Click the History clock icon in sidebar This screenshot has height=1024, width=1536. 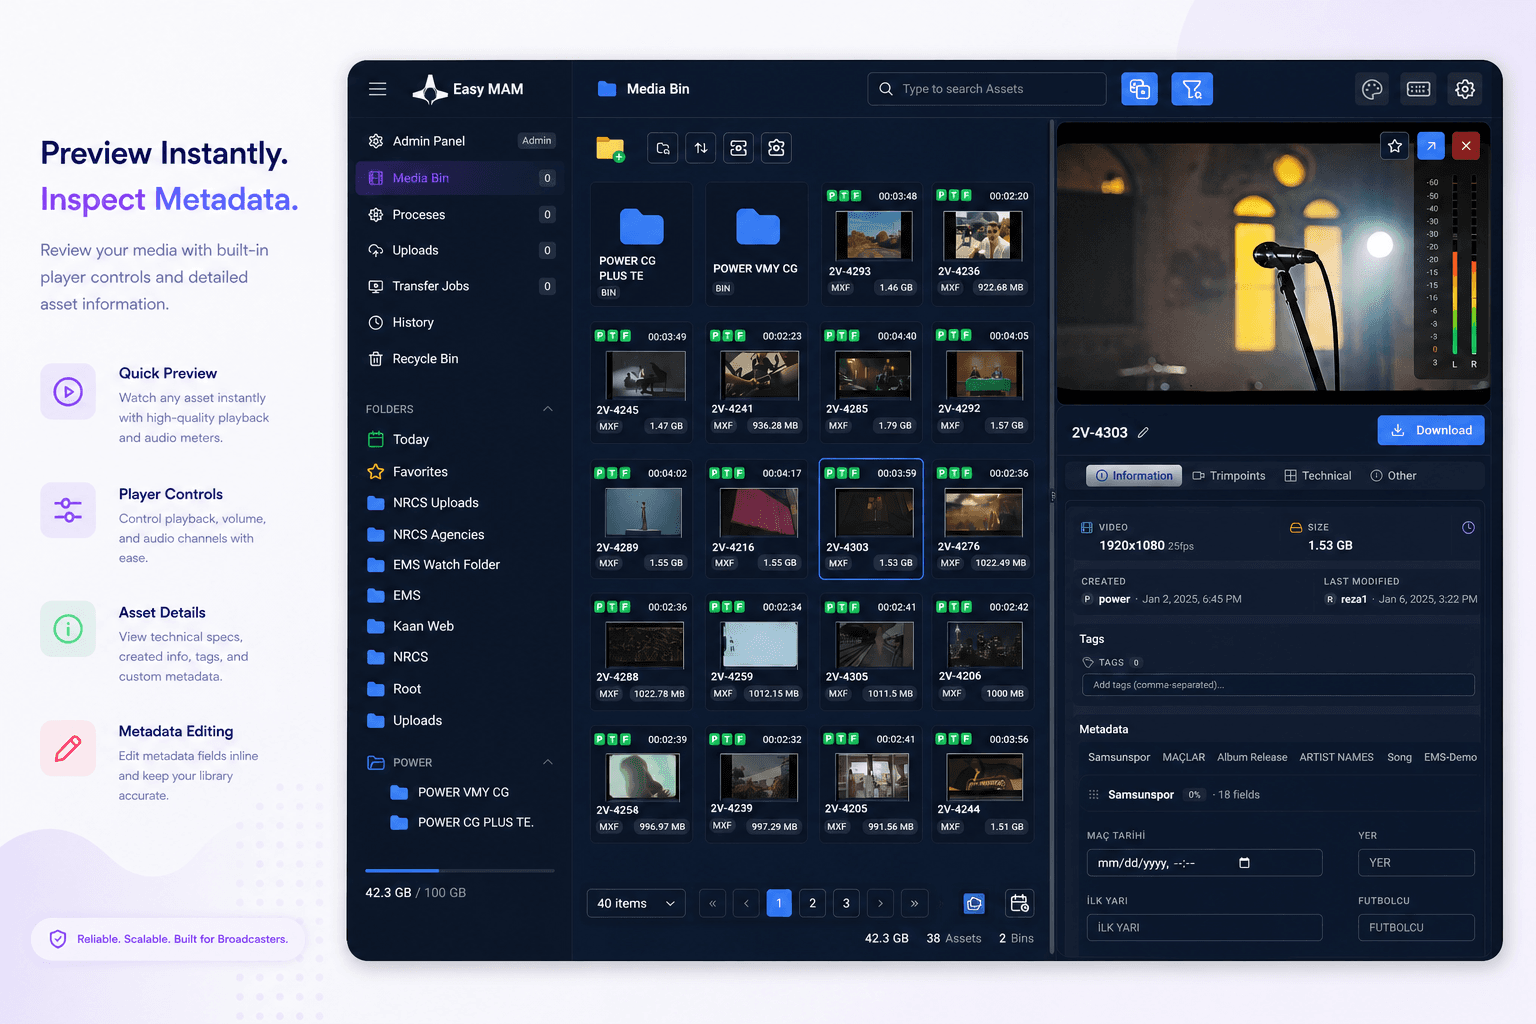click(x=376, y=323)
